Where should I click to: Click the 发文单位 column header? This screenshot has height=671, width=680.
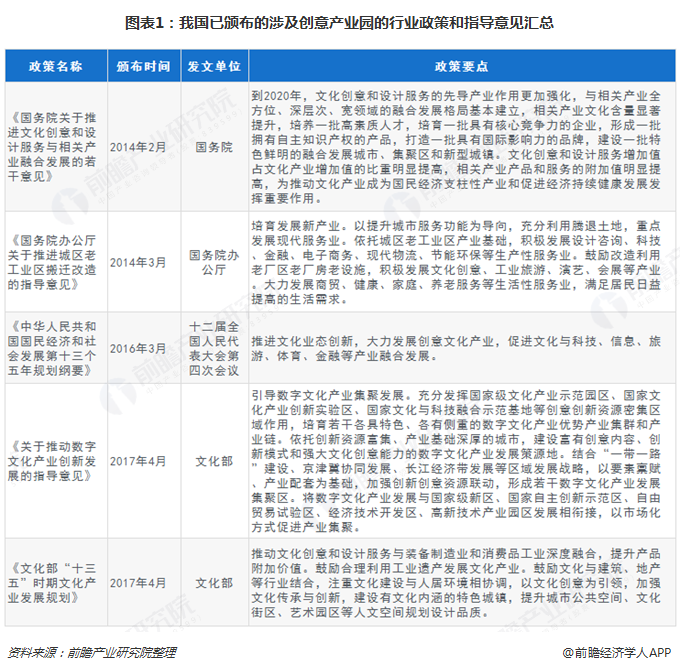[212, 66]
